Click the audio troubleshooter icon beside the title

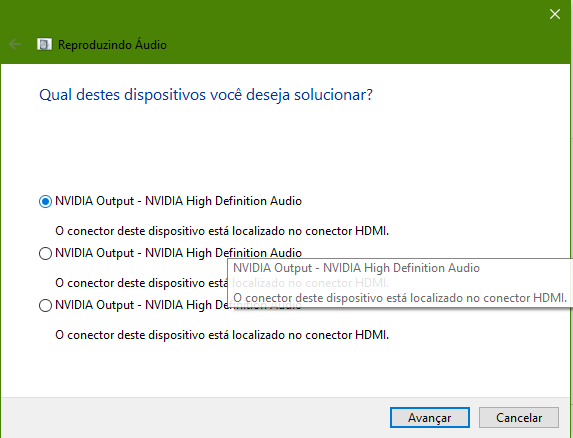pos(44,45)
